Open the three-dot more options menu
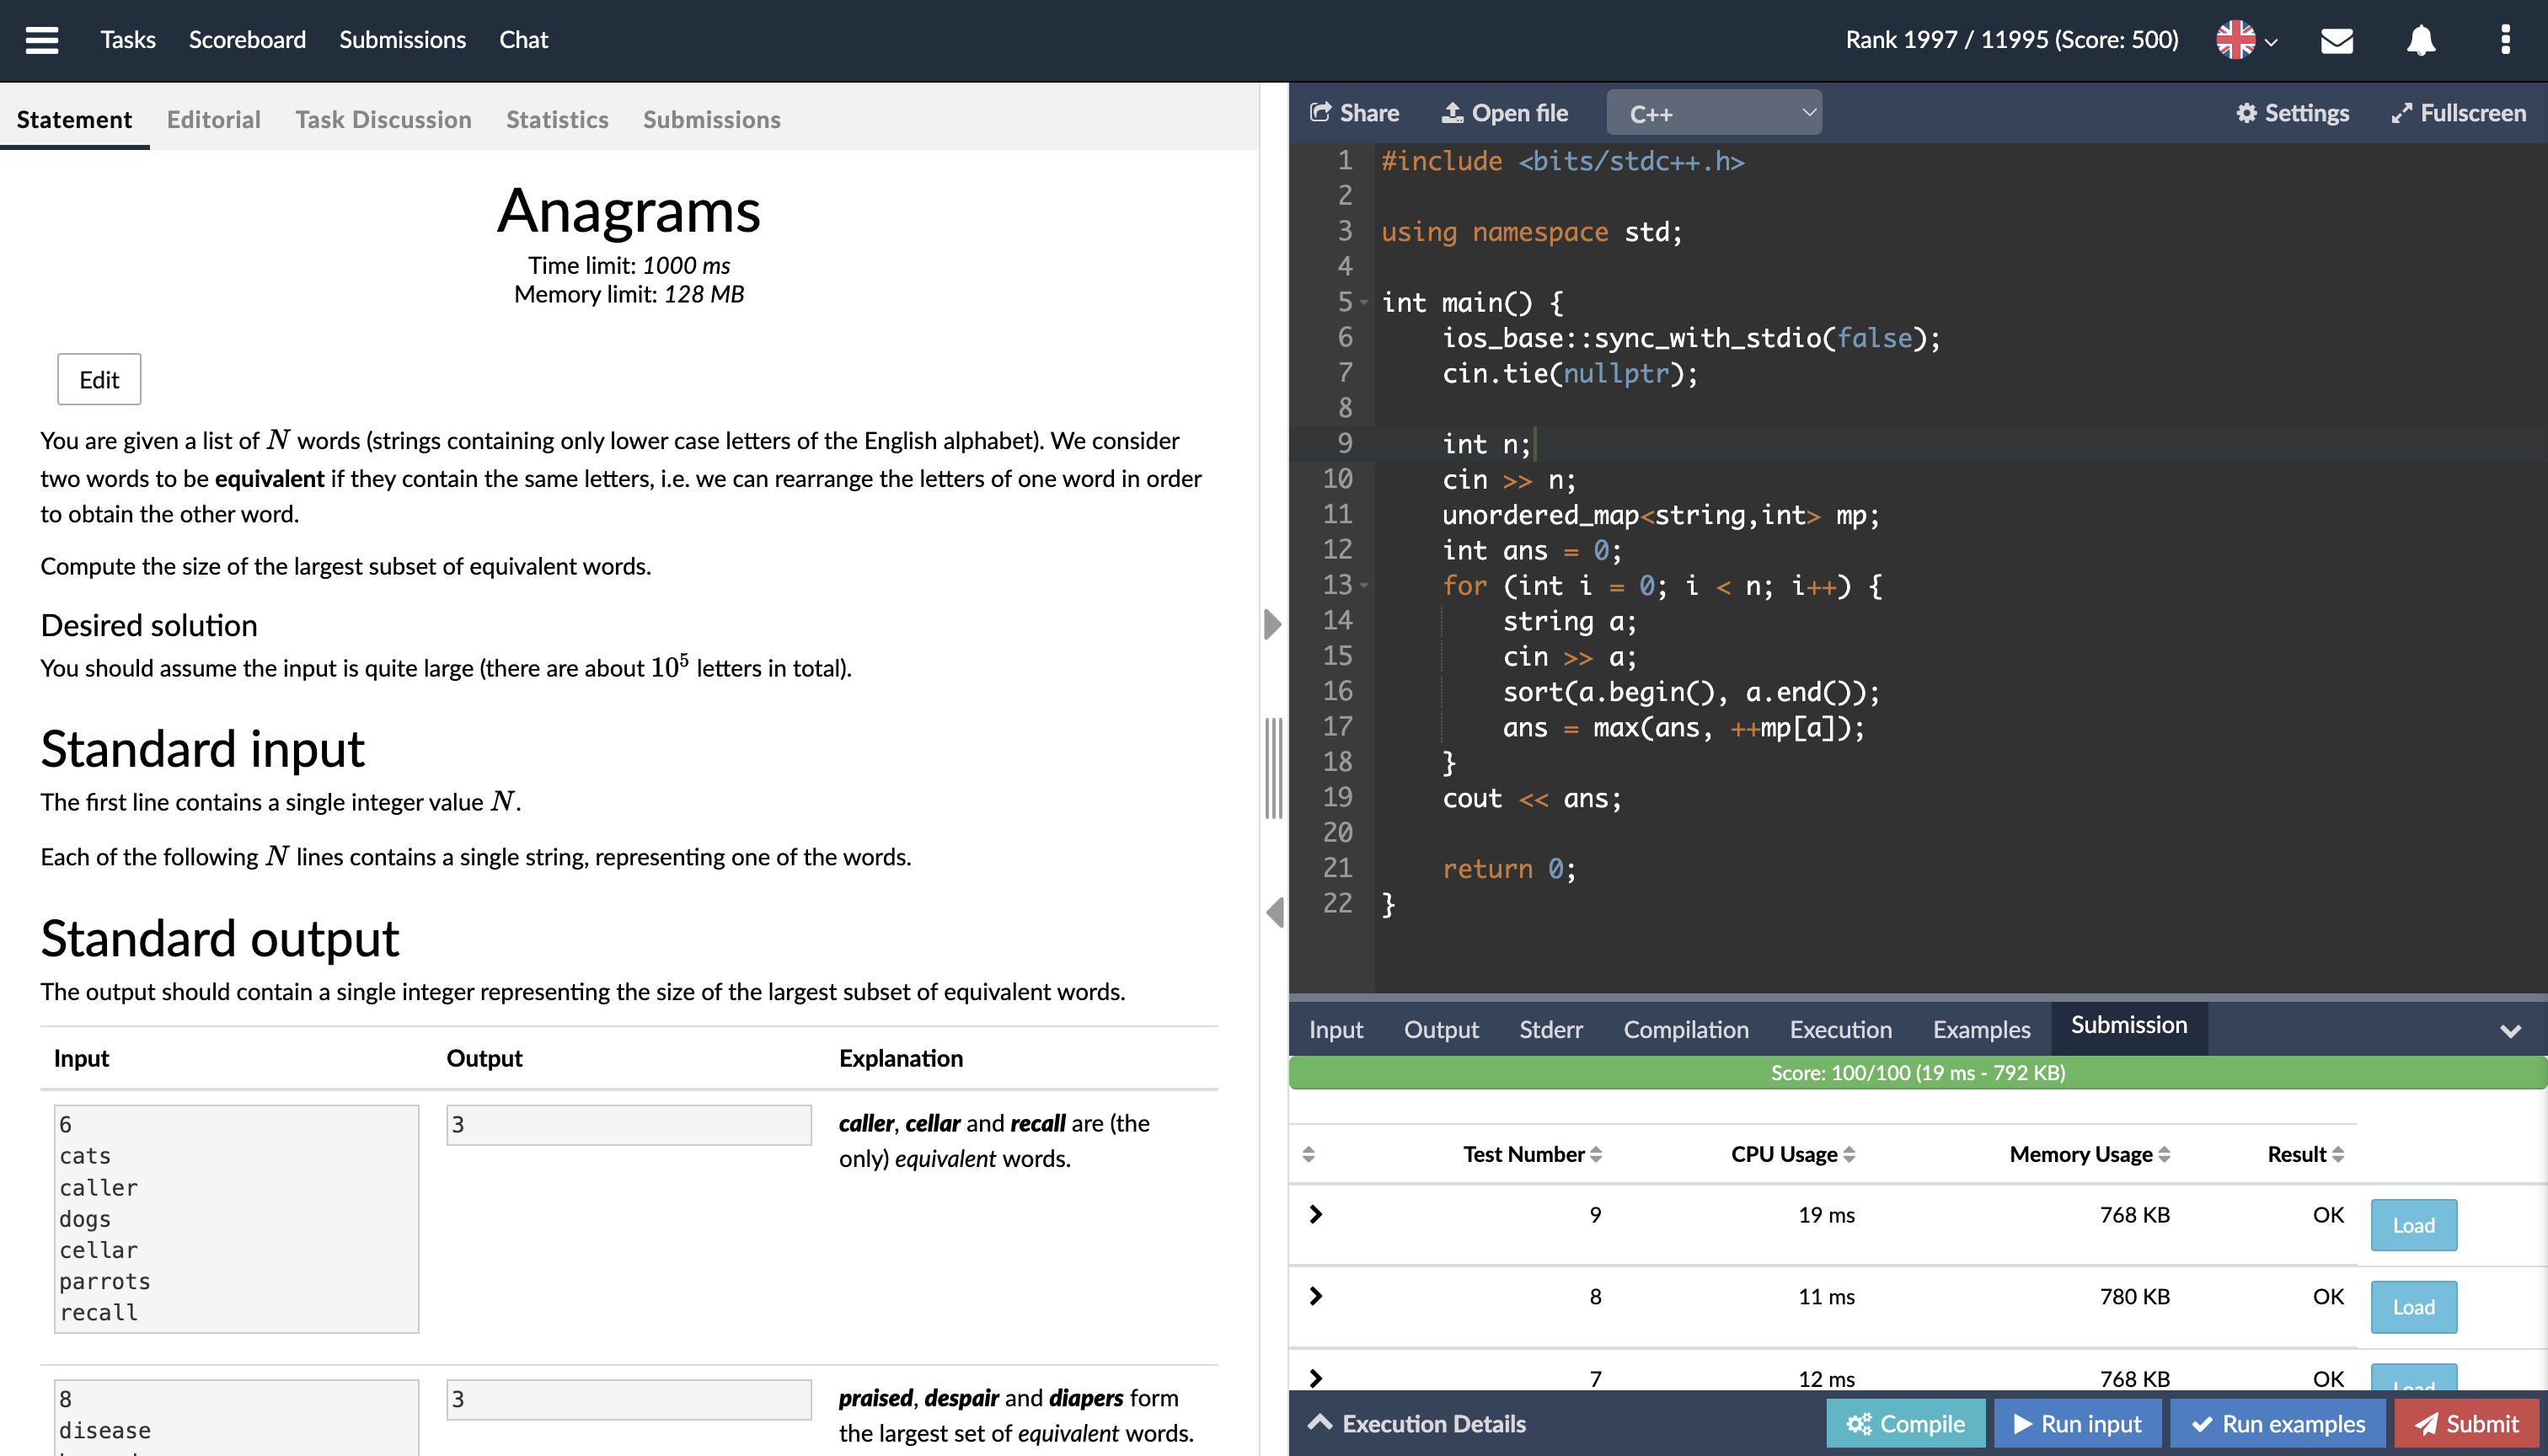2548x1456 pixels. pyautogui.click(x=2504, y=40)
